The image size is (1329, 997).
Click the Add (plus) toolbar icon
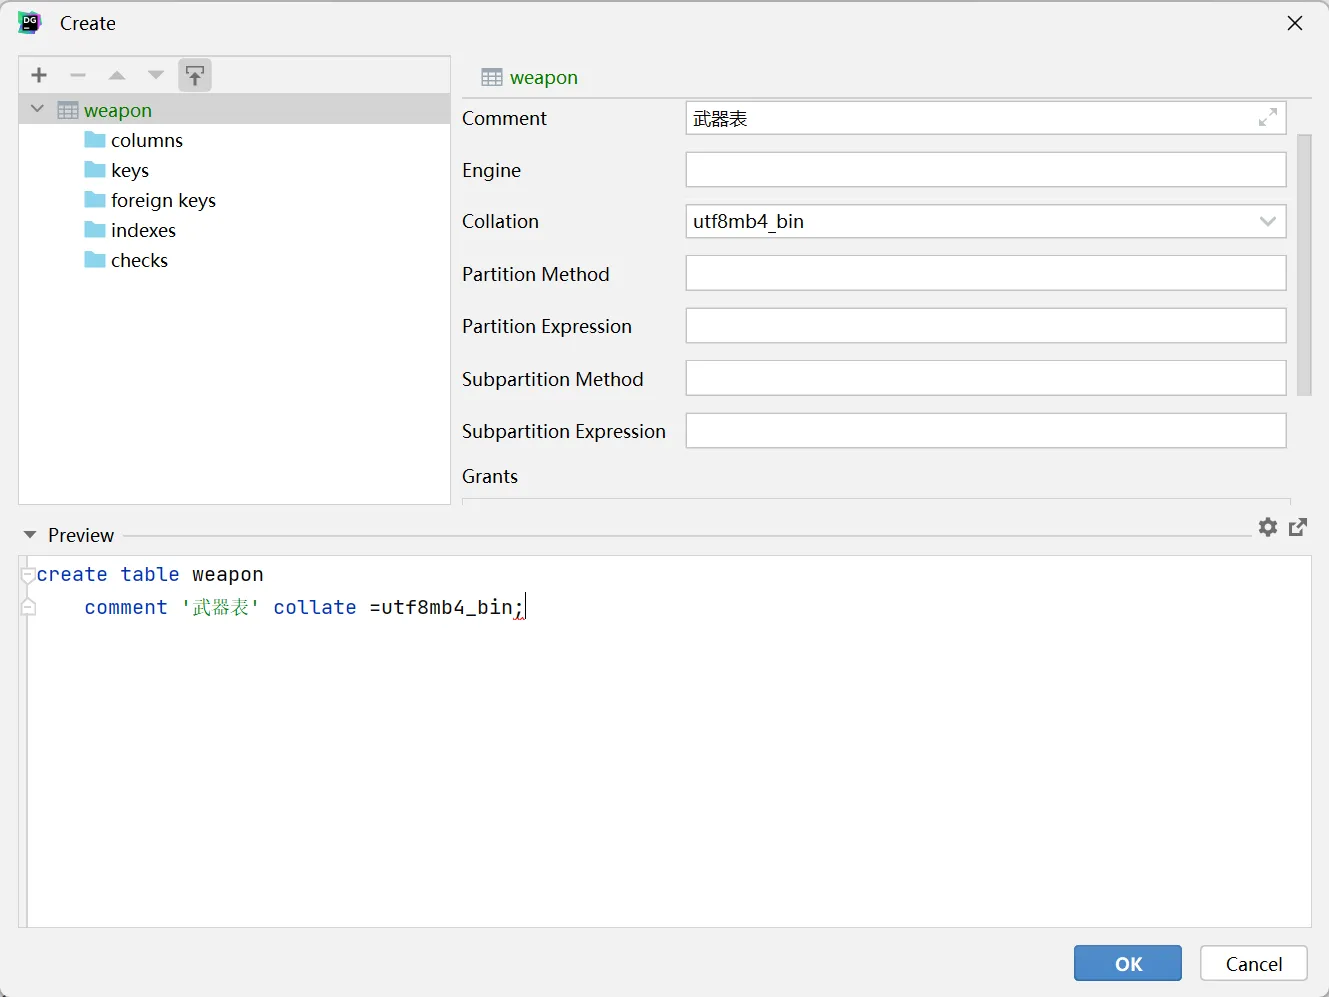point(39,75)
